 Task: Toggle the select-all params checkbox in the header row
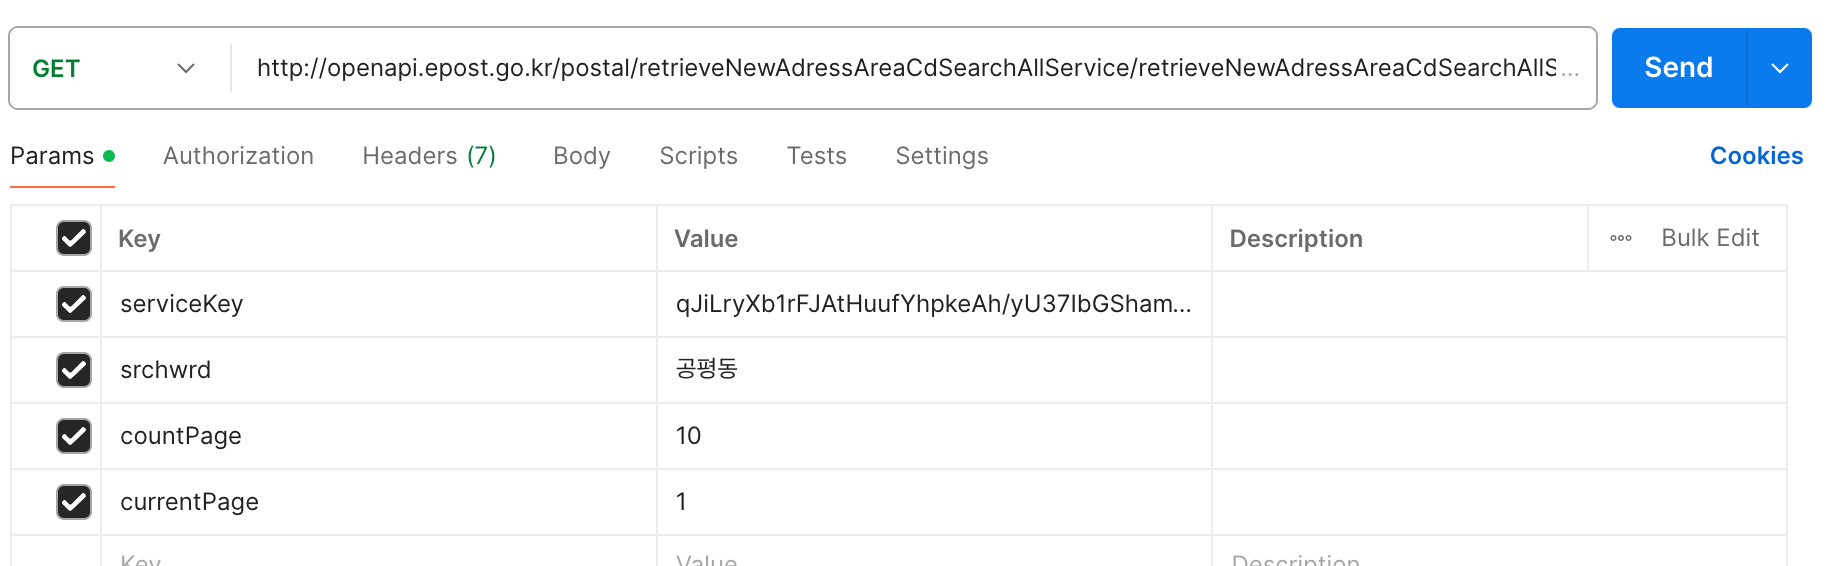74,238
